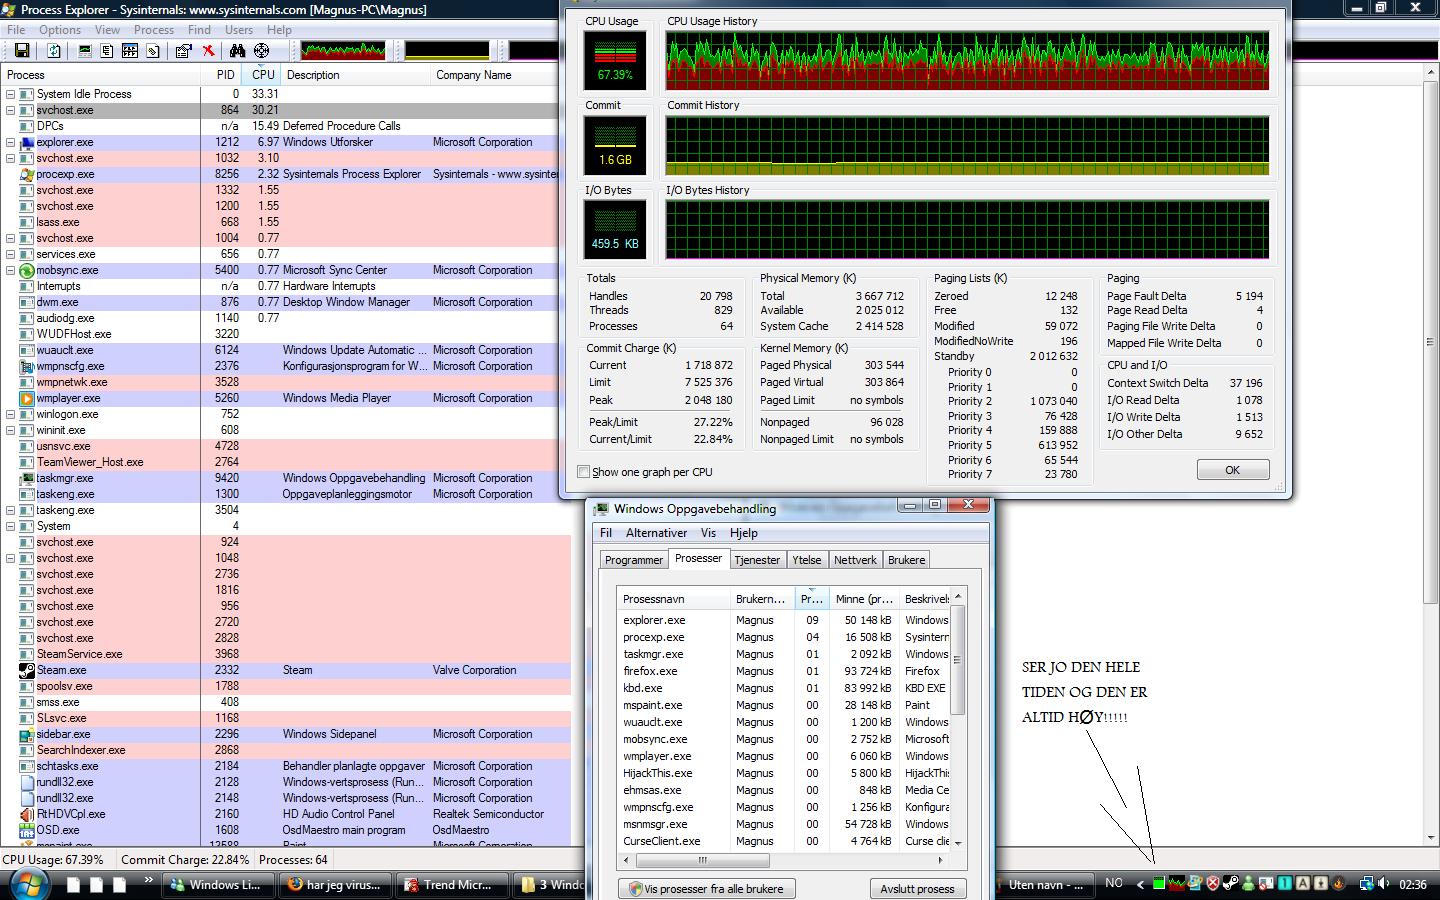Viewport: 1440px width, 900px height.
Task: Click the crosshair Find Window's Process icon
Action: tap(261, 50)
